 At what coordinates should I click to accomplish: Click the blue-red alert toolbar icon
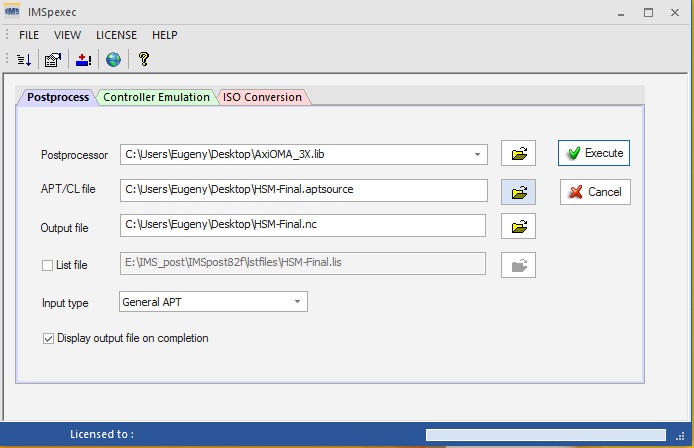[x=83, y=60]
